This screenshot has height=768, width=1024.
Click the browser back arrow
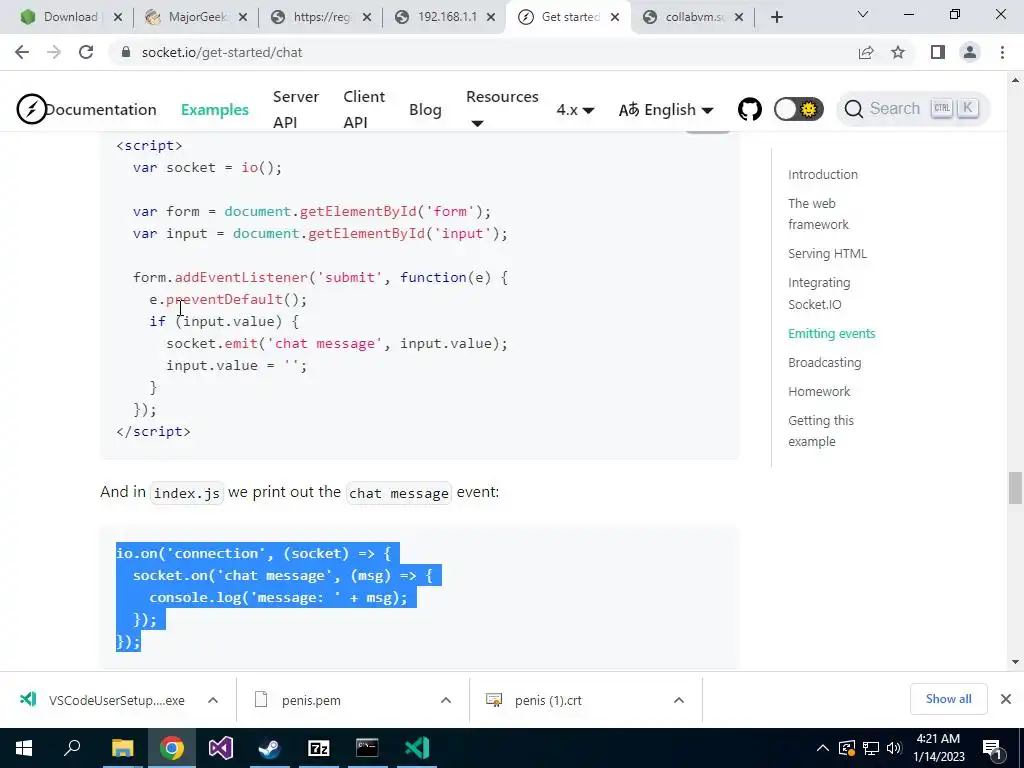click(22, 52)
